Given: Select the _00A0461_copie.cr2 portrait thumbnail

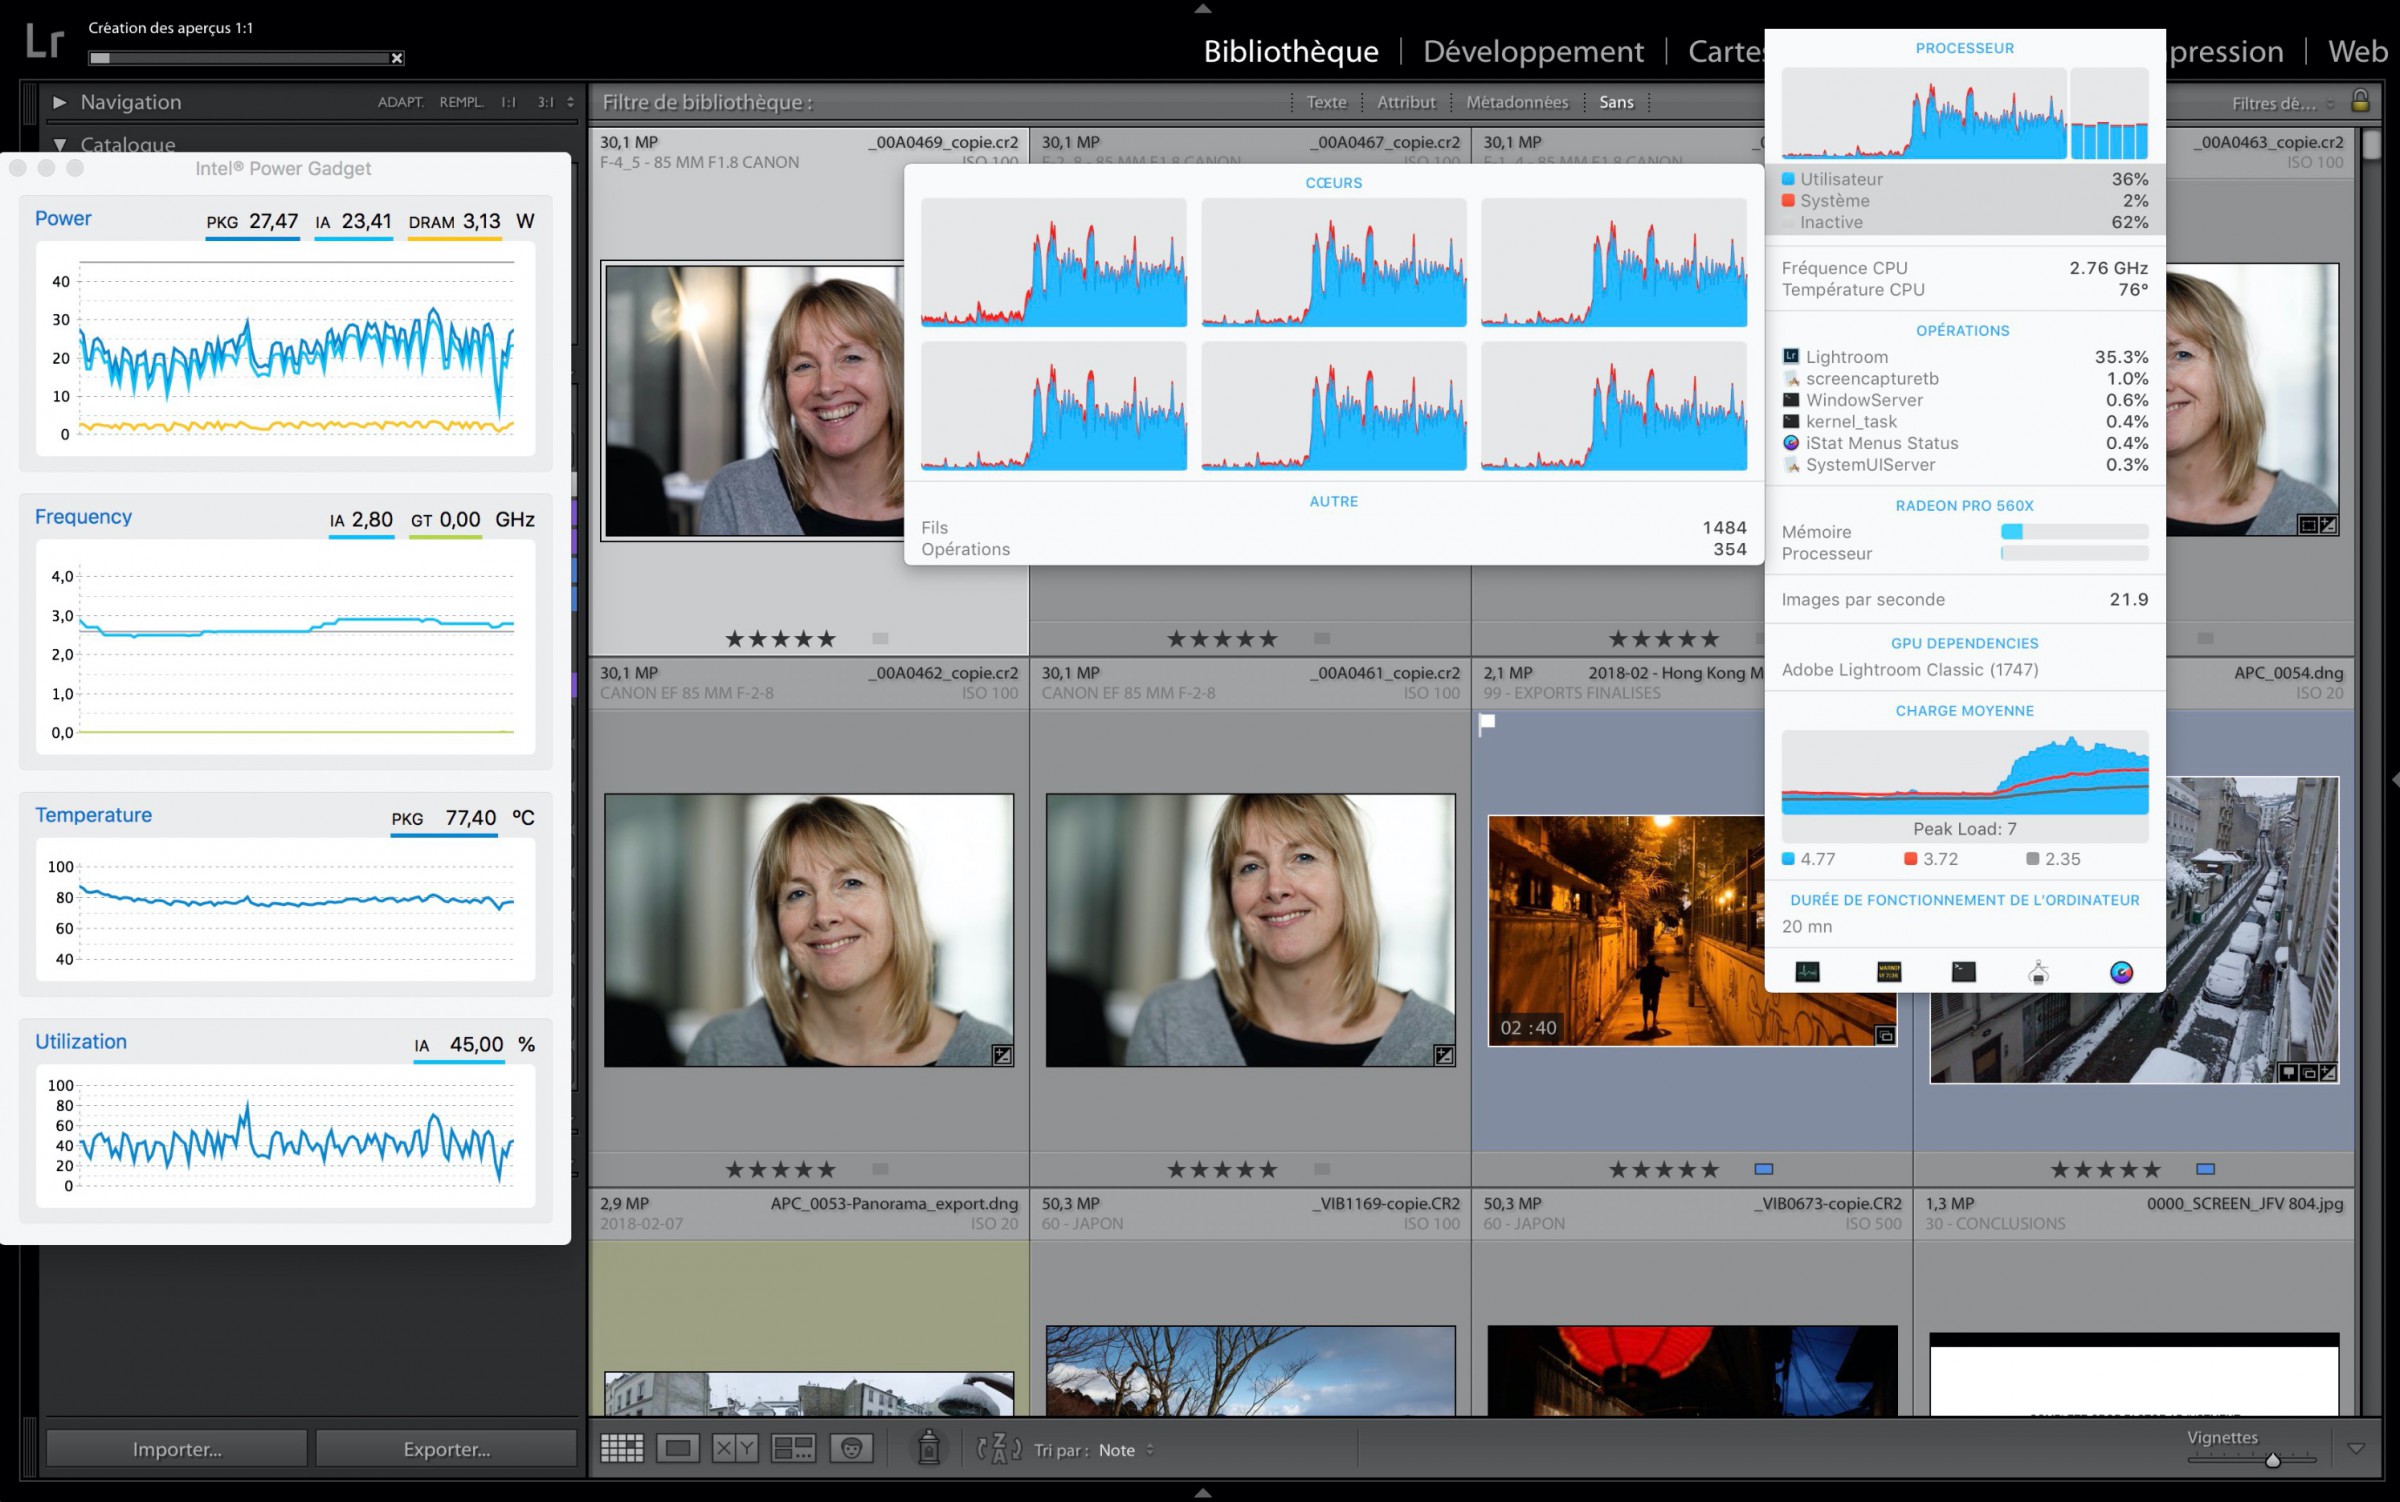Looking at the screenshot, I should 1250,930.
